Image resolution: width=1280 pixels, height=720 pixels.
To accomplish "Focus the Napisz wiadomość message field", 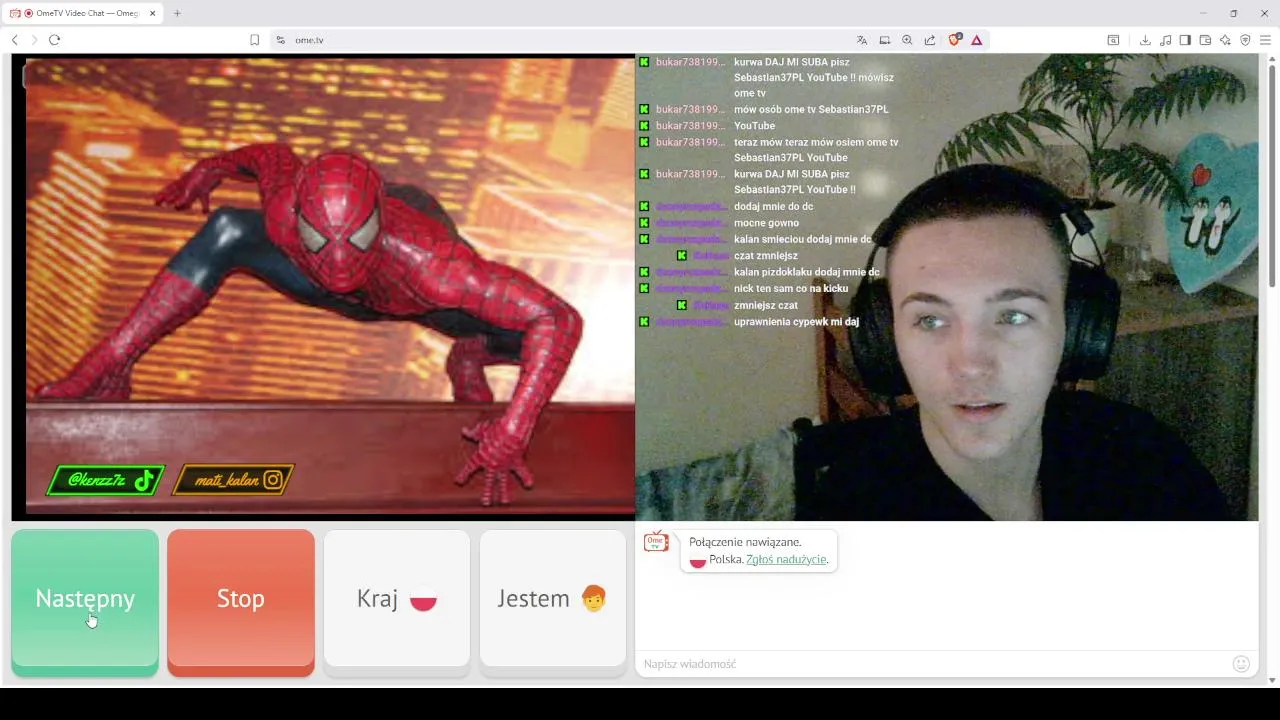I will [x=935, y=664].
